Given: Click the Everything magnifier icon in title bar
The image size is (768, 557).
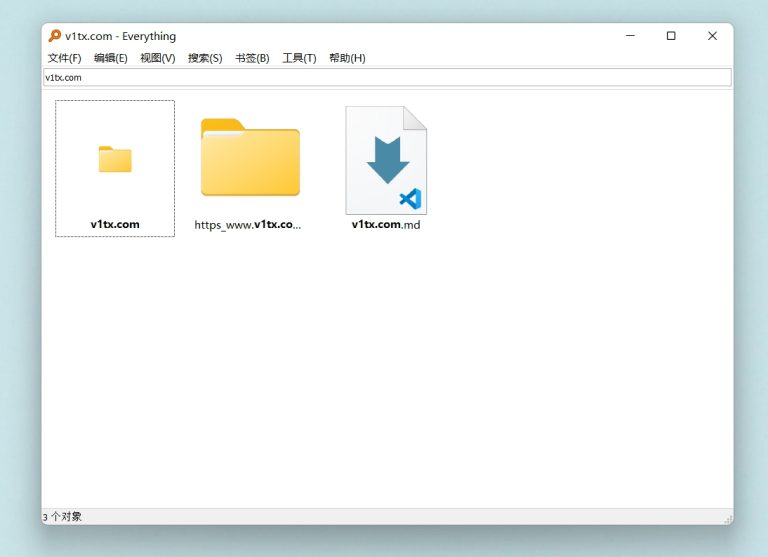Looking at the screenshot, I should click(54, 36).
